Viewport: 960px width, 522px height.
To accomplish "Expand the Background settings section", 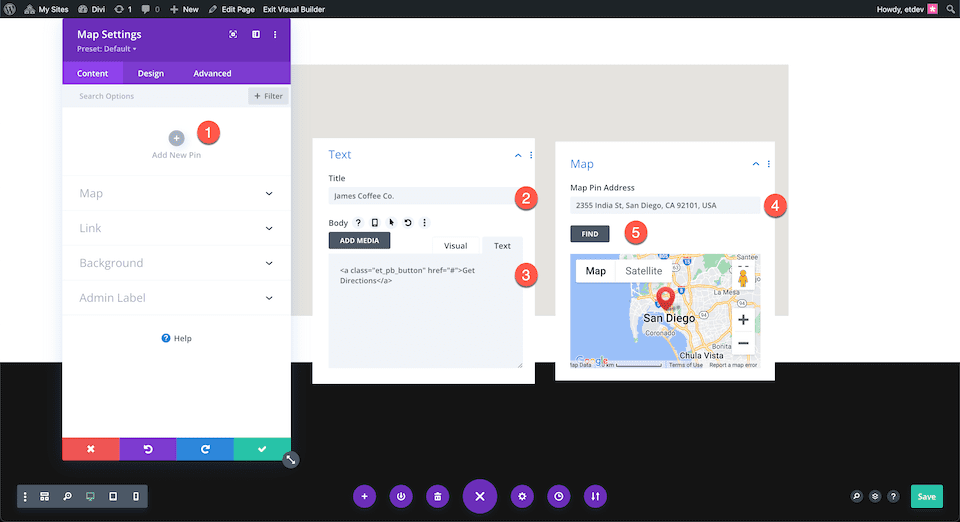I will [176, 263].
